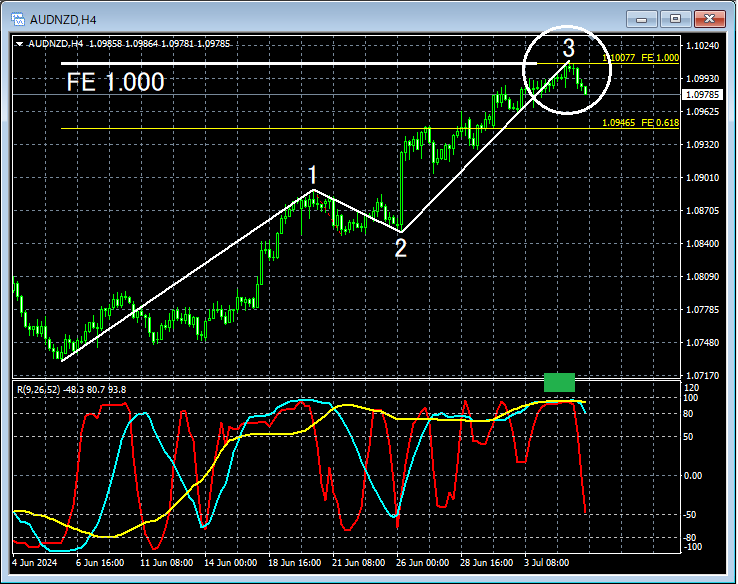Open the chart menu arrow beside AUDNZD,H4
Screen dimensions: 738x584
19,44
